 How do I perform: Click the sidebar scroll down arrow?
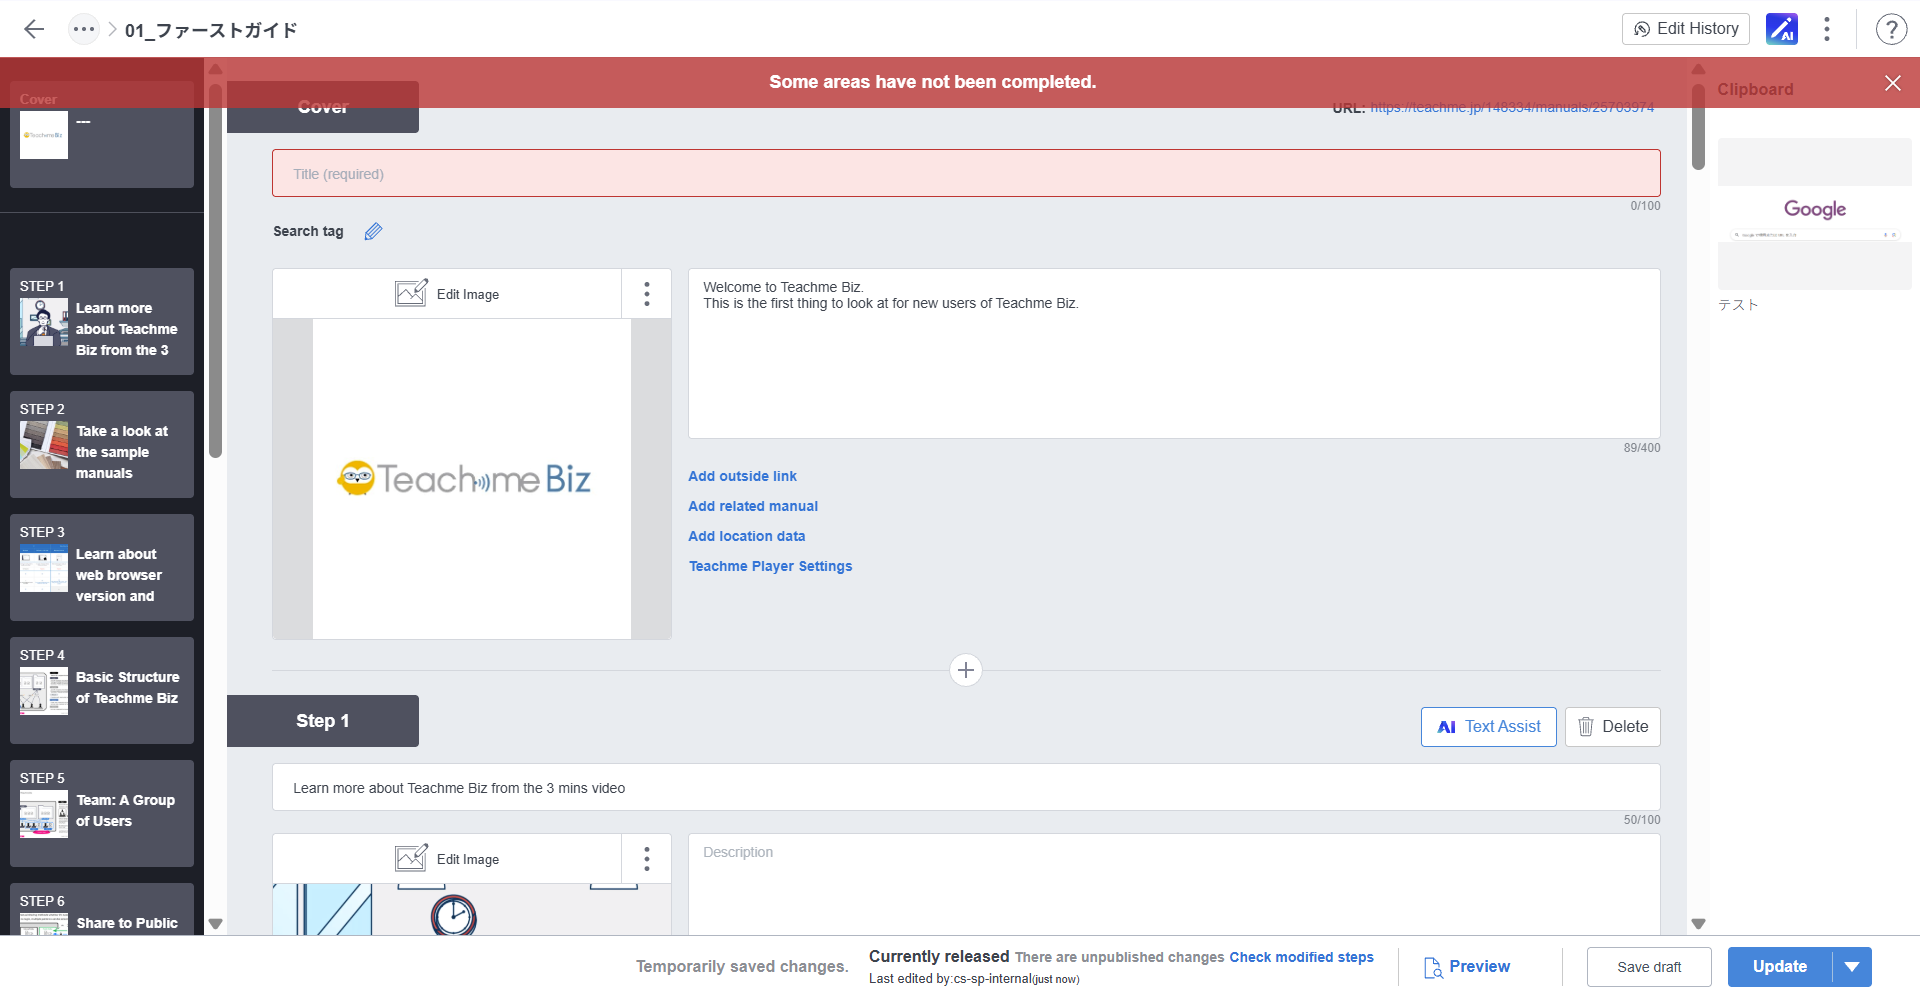tap(215, 924)
